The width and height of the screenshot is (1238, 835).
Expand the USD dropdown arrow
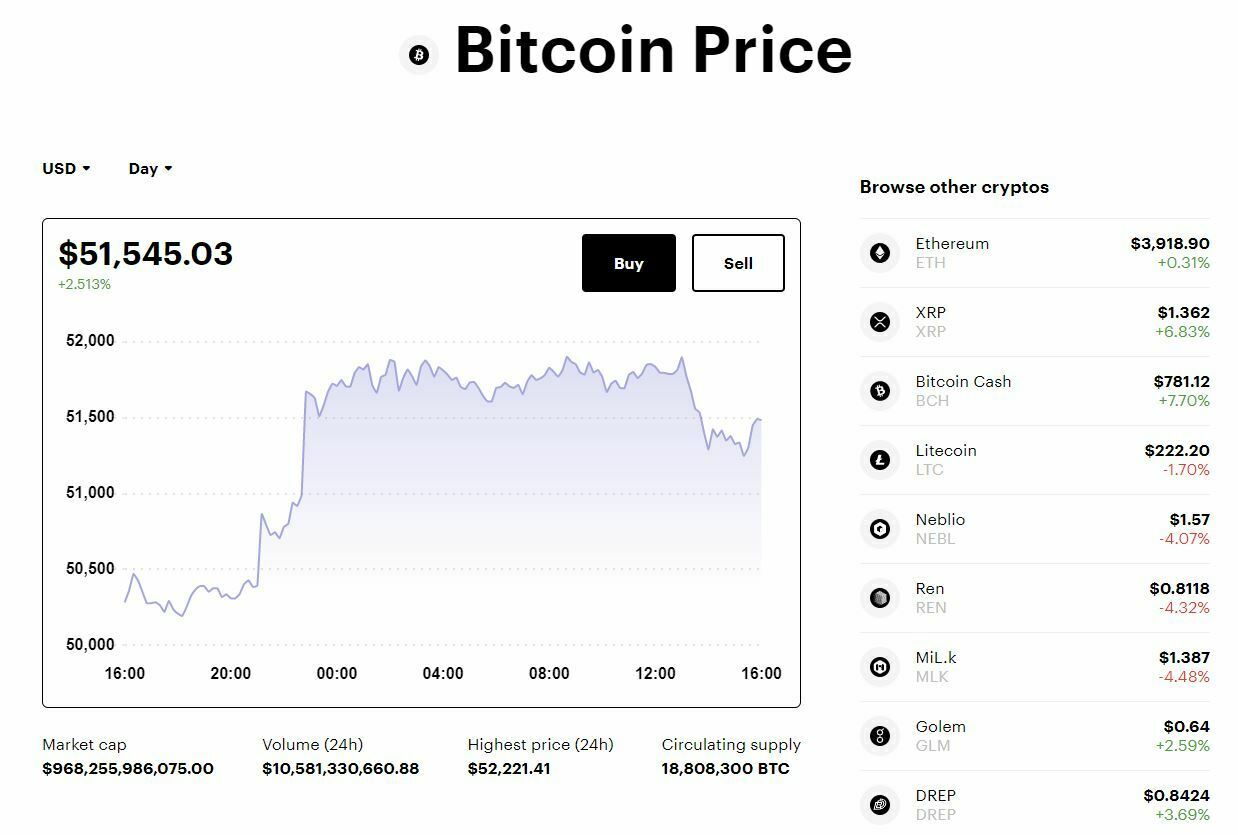(88, 168)
